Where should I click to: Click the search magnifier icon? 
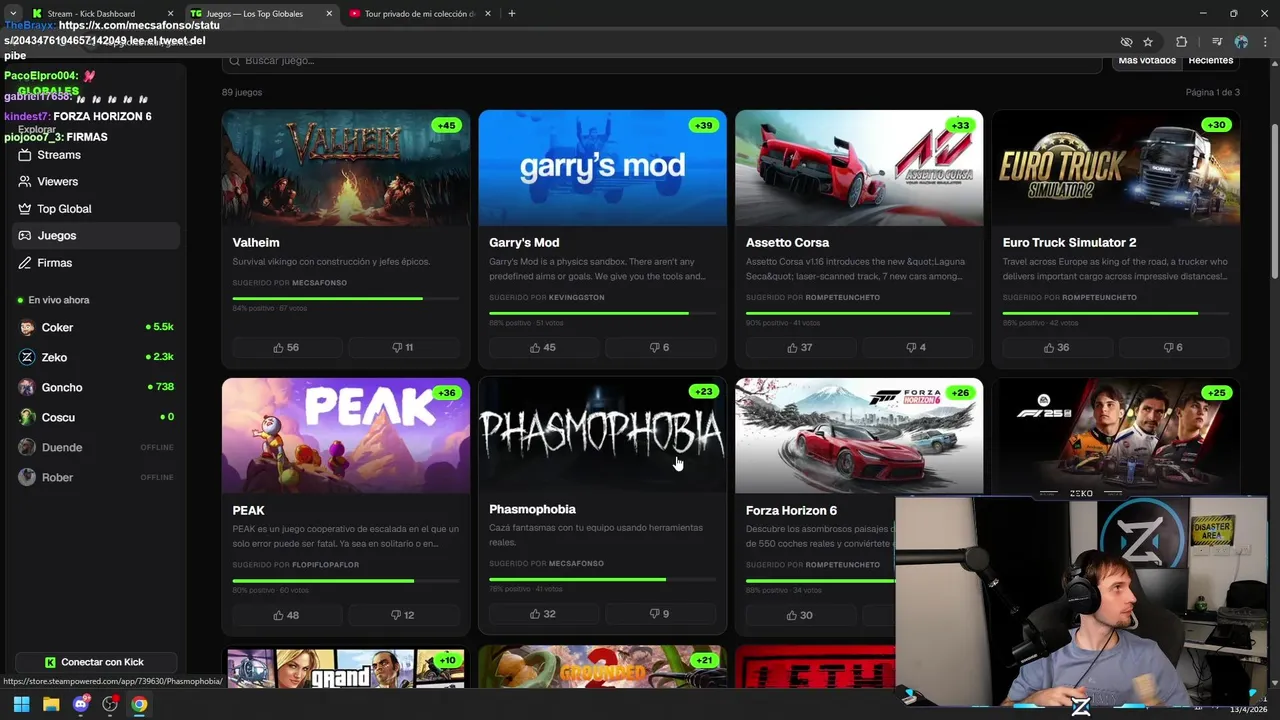tap(235, 61)
